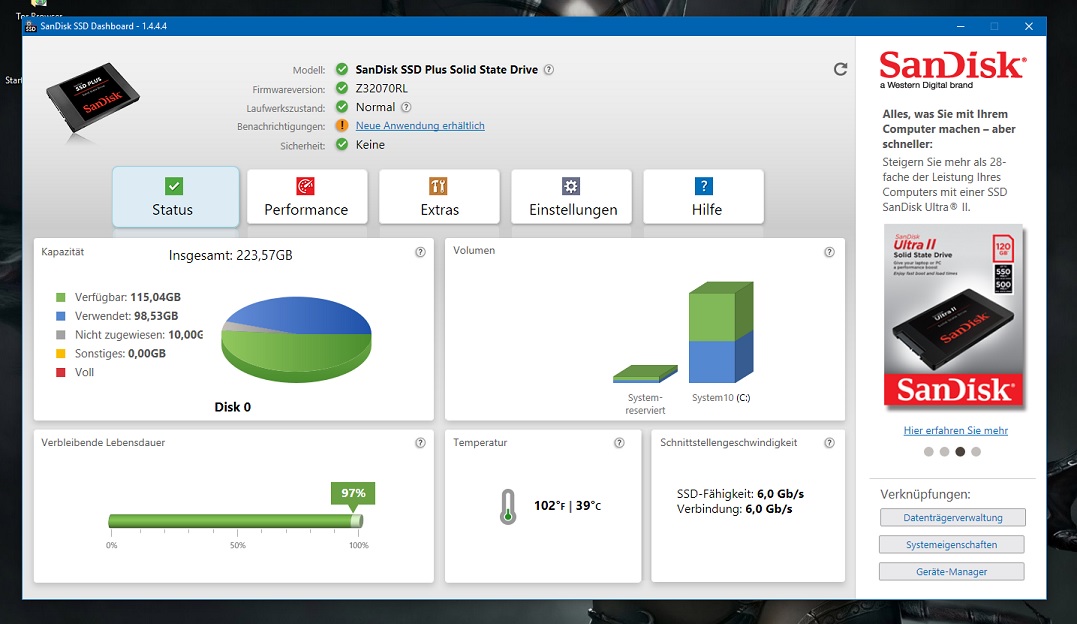
Task: Click Verbindung: 6,0 Gb/s text
Action: click(x=734, y=509)
